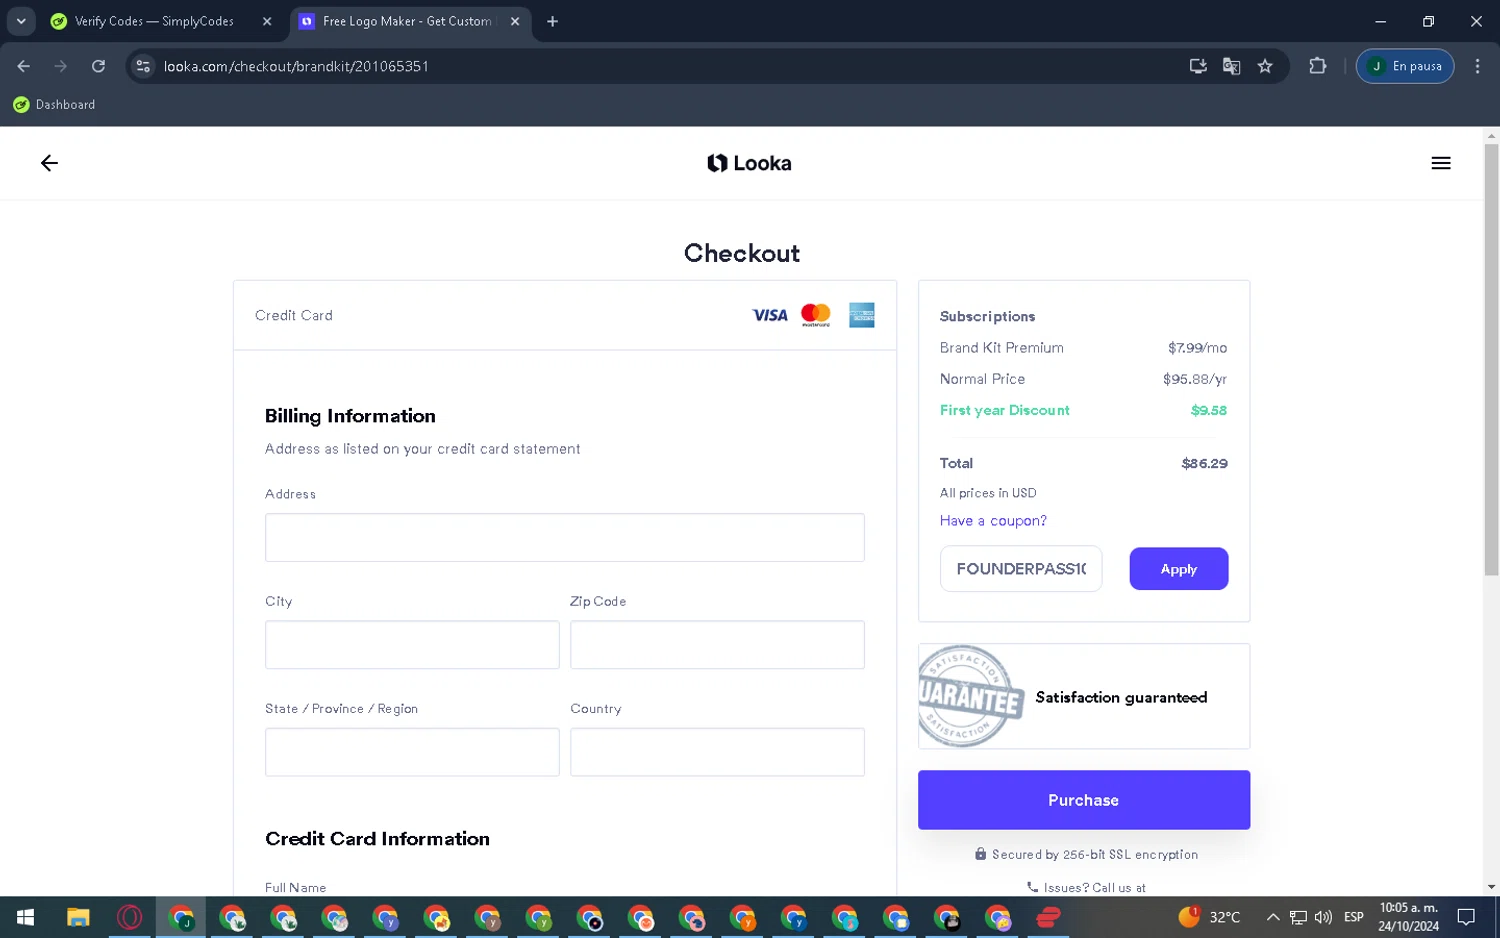Click the Credit Card section label
The width and height of the screenshot is (1500, 938).
pos(293,315)
